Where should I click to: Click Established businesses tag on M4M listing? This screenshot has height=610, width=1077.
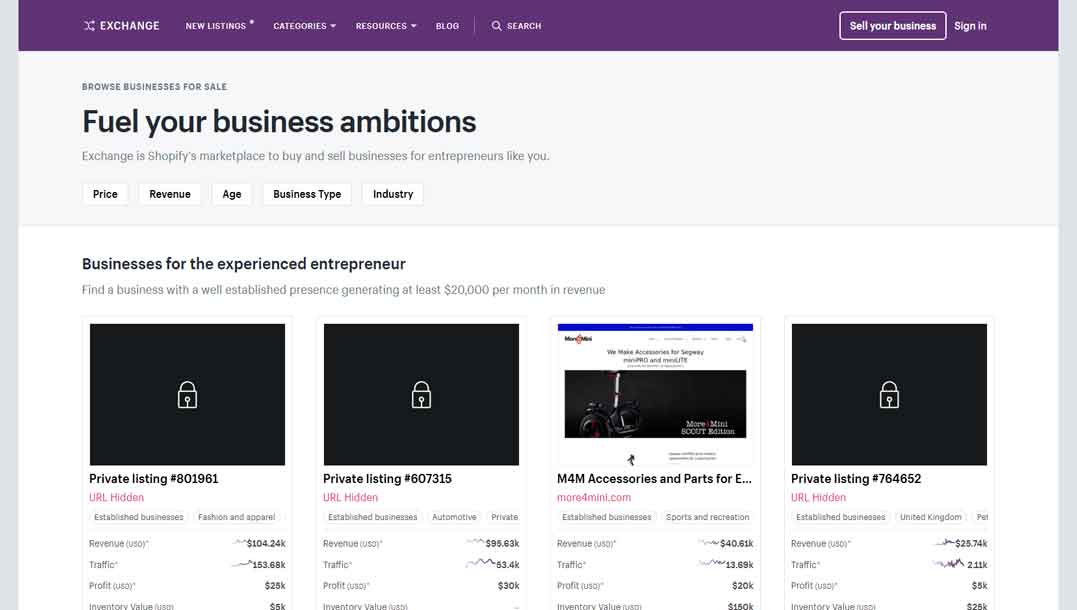606,517
